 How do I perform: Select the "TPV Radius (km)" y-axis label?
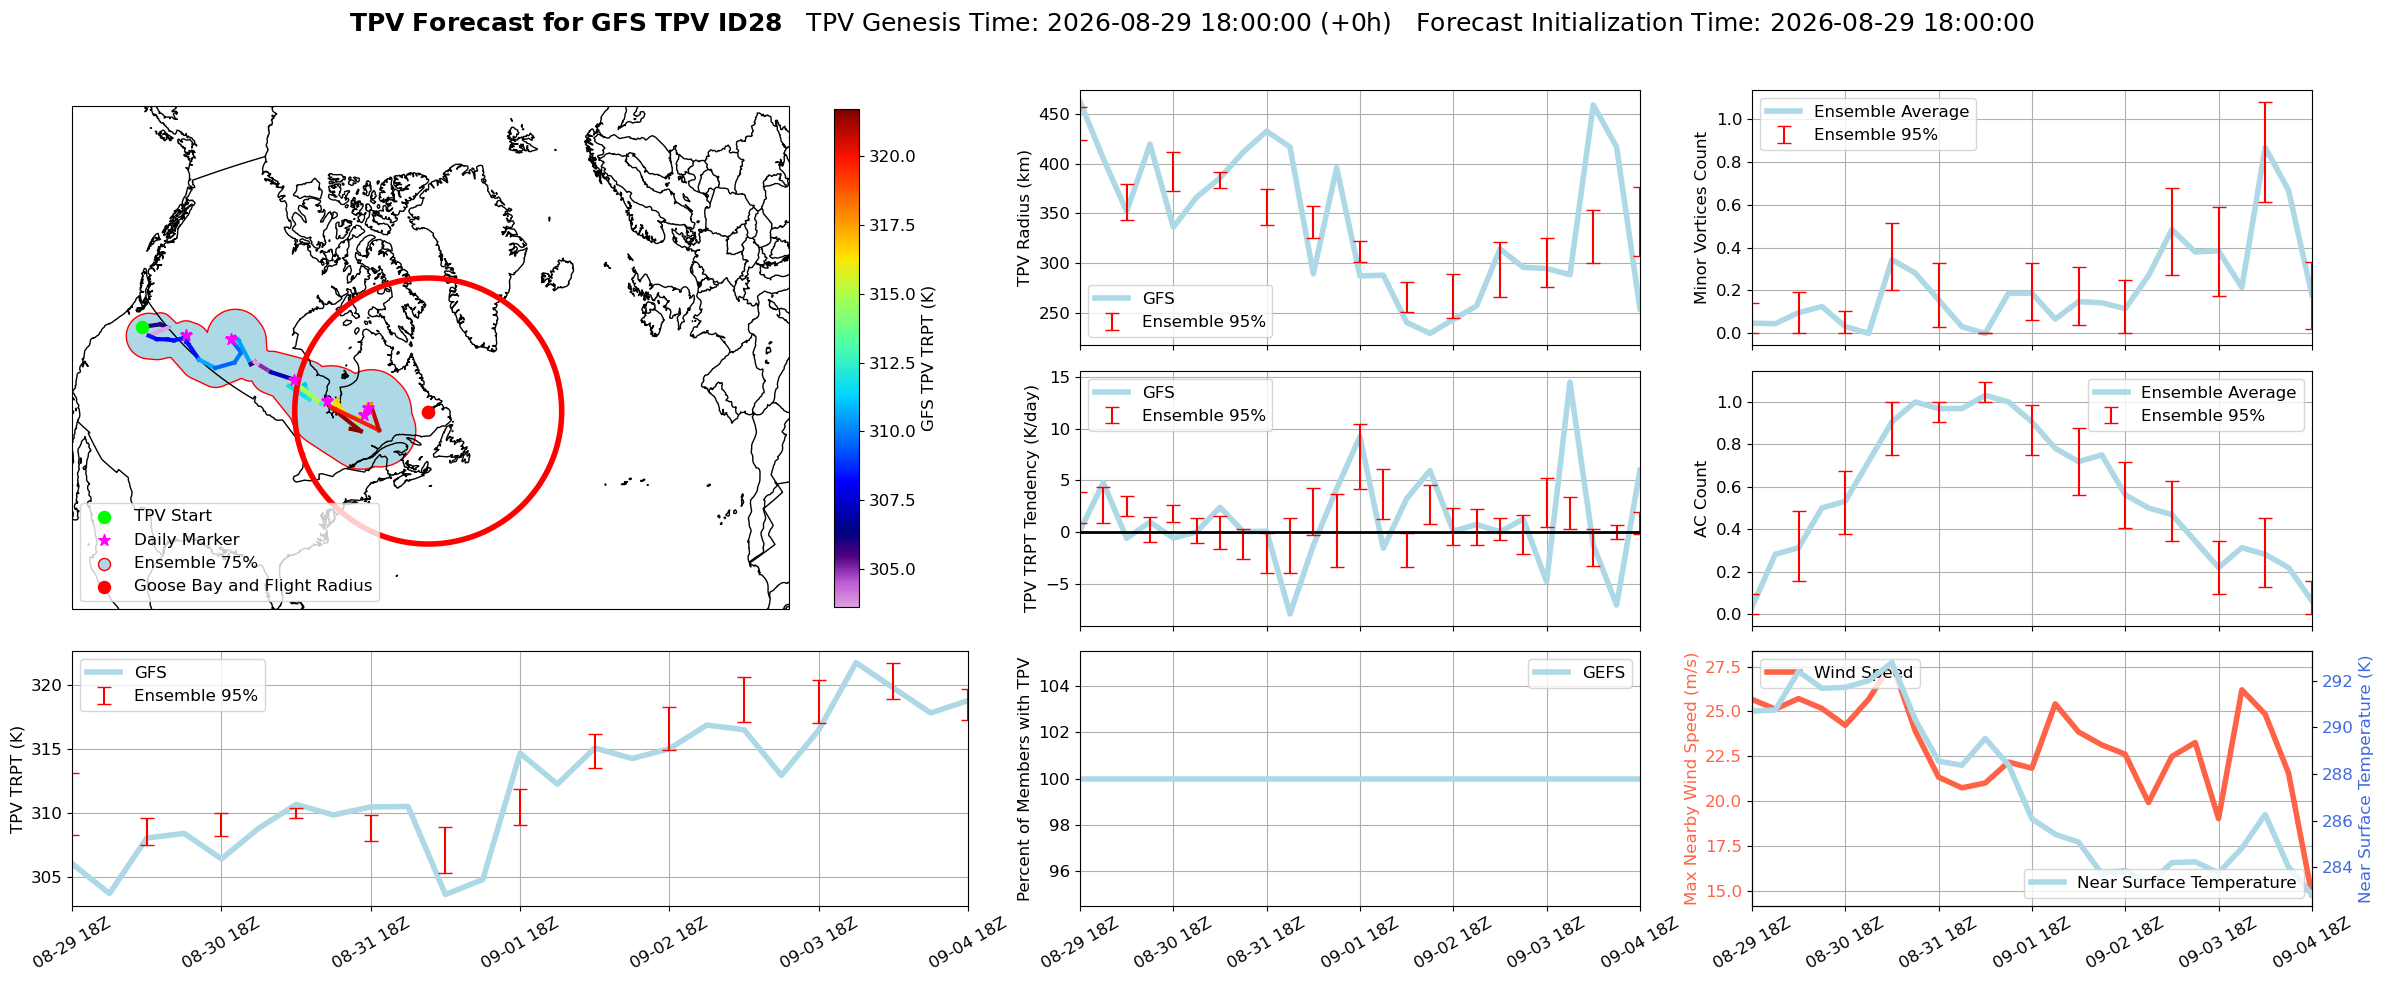1023,218
